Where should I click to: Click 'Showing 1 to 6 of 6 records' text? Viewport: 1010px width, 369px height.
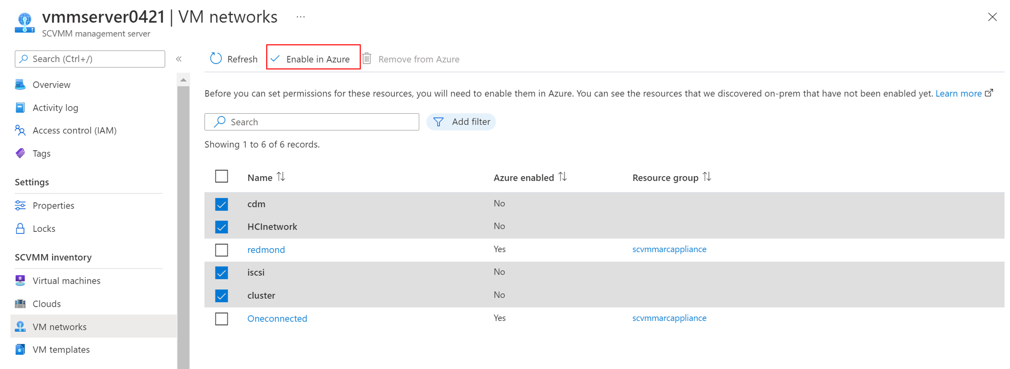(262, 145)
